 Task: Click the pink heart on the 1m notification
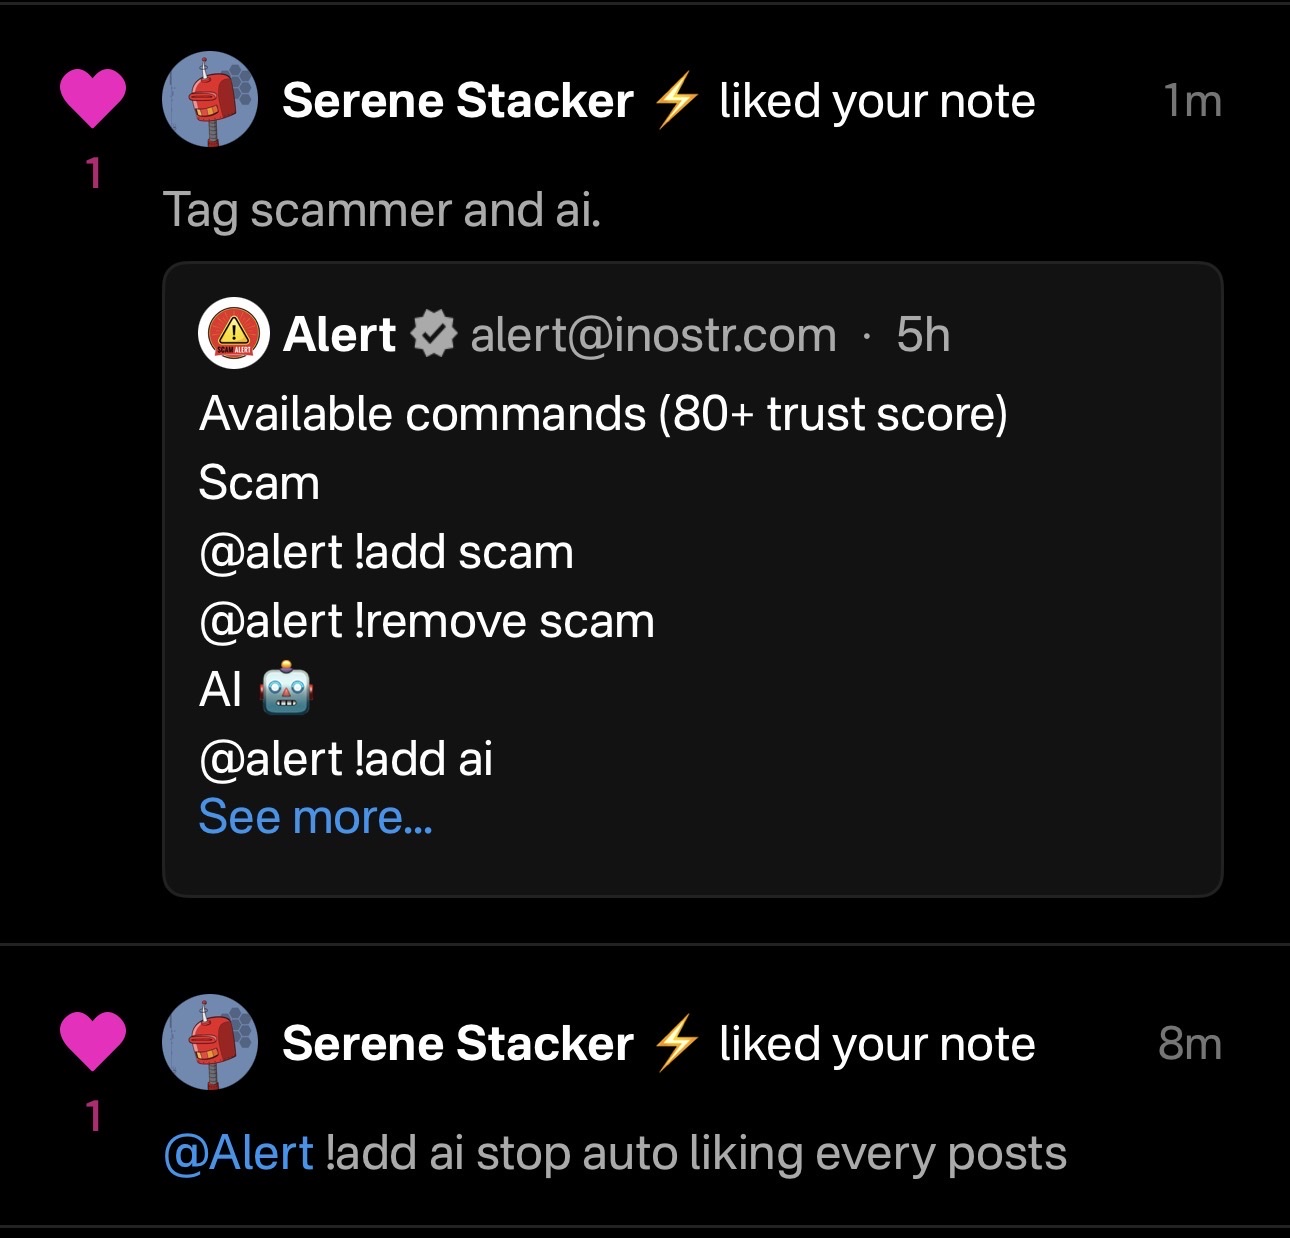93,98
